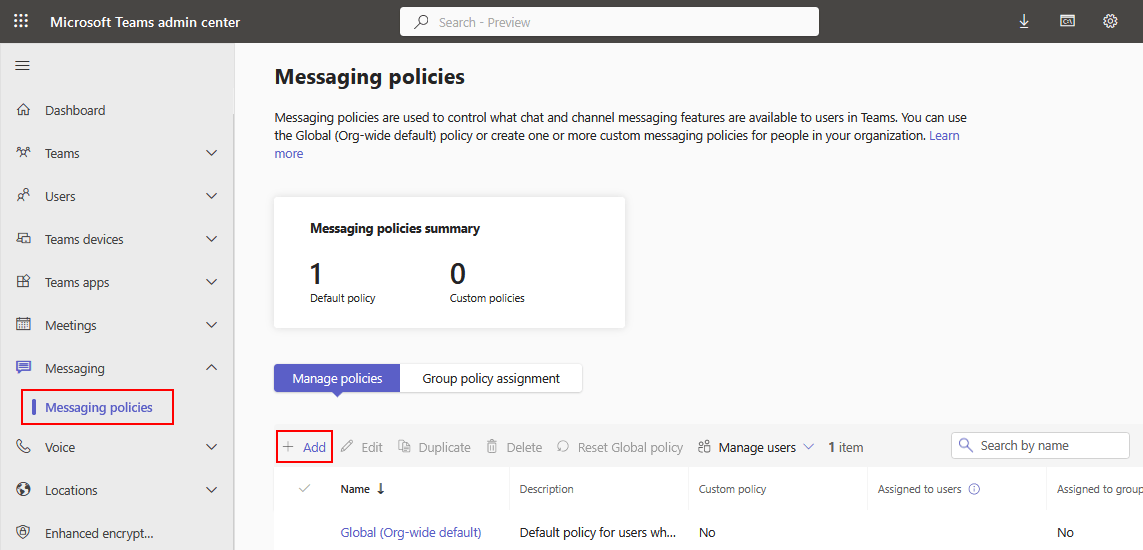Click the Meetings calendar icon
The width and height of the screenshot is (1143, 550).
point(23,325)
